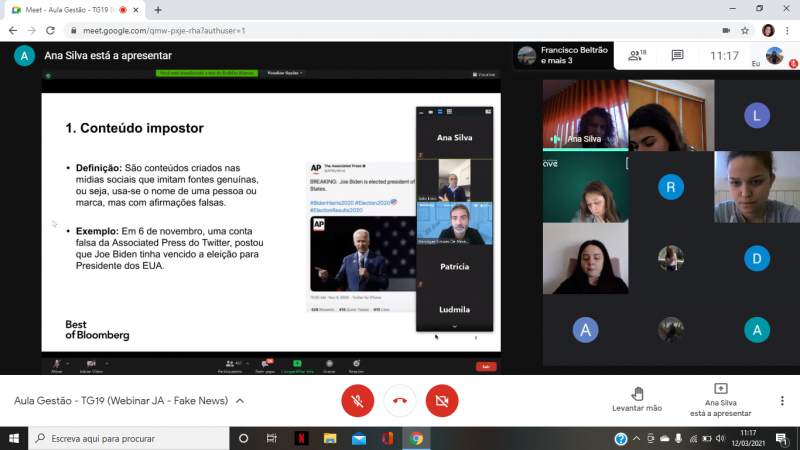
Task: Open Francisco Beltrão e mais 3 pinned tile
Action: coord(562,55)
